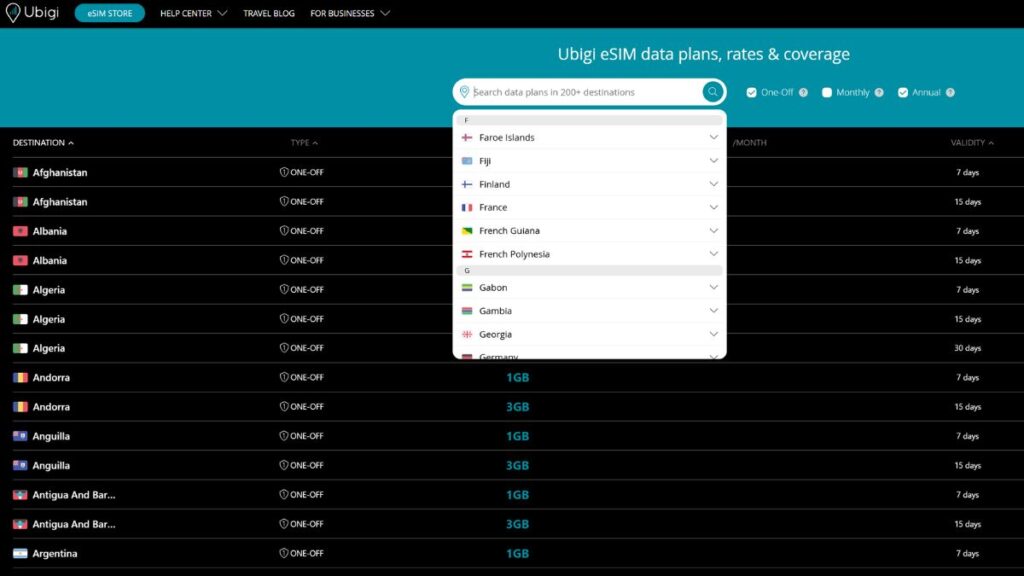Image resolution: width=1024 pixels, height=576 pixels.
Task: Check the Monthly plans checkbox
Action: [826, 91]
